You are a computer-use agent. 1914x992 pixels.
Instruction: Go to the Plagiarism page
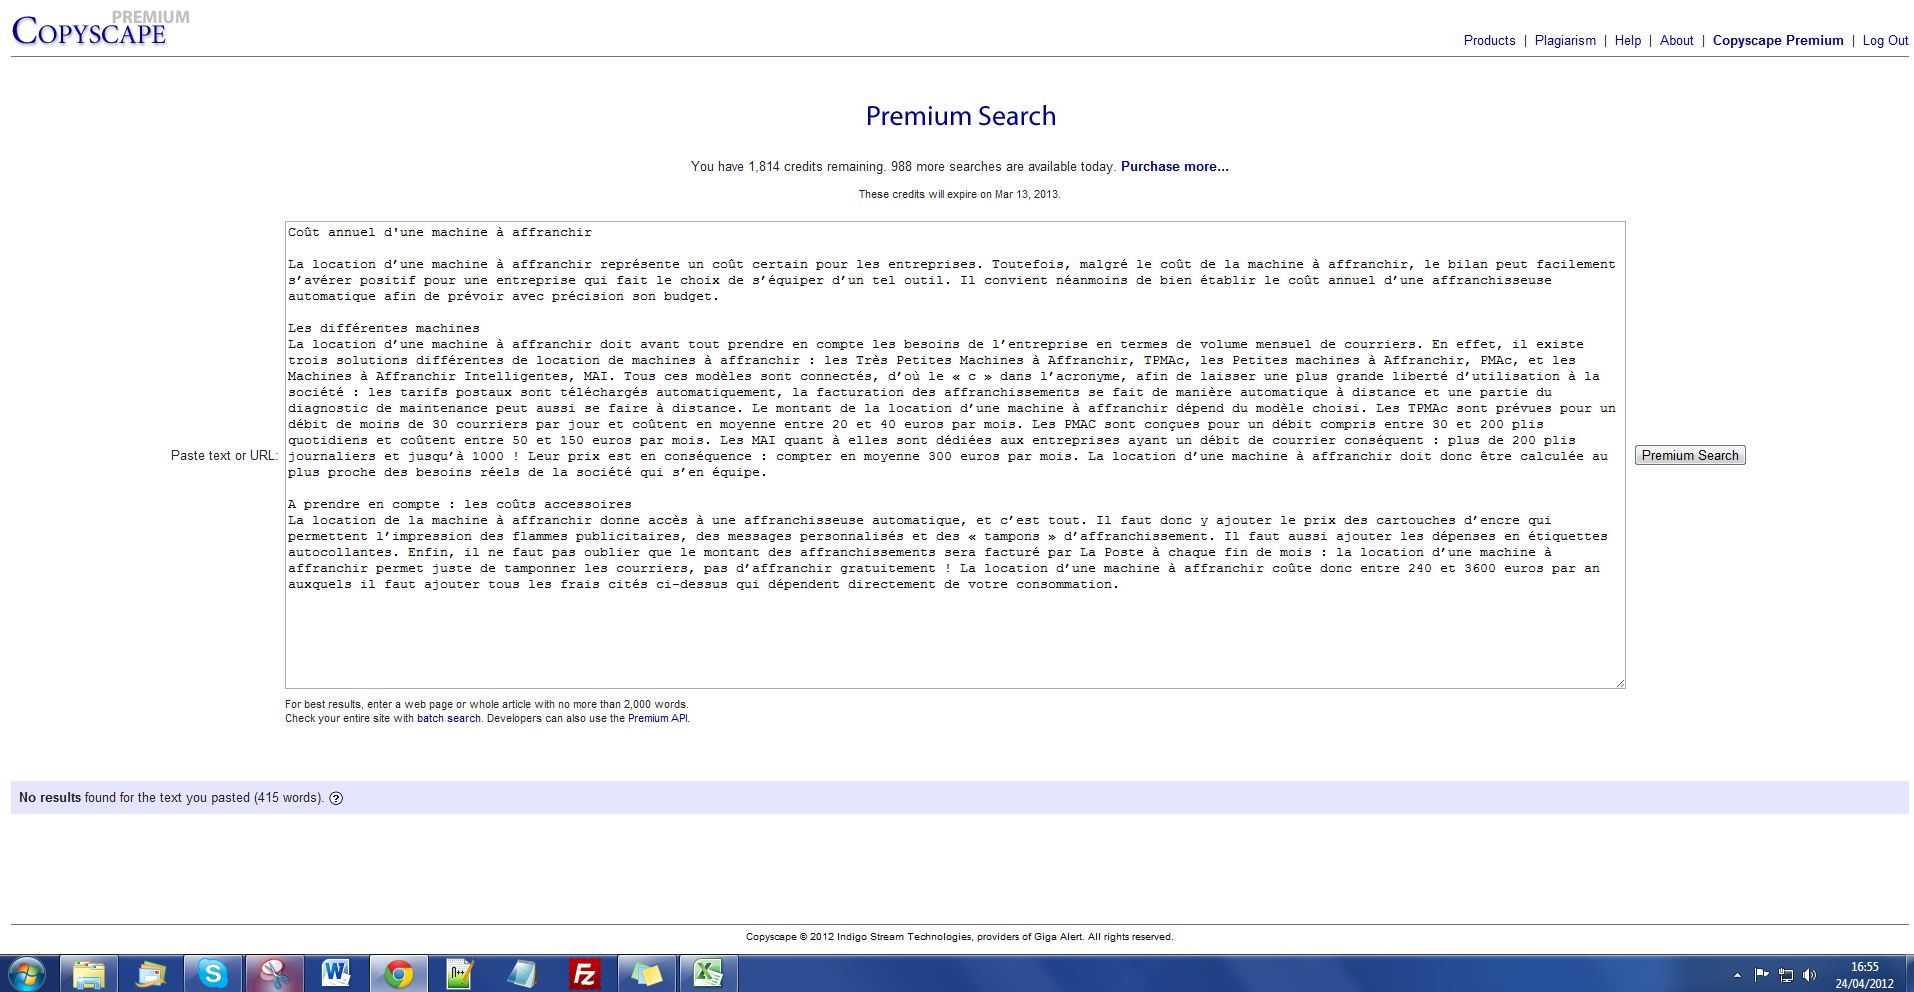point(1565,40)
